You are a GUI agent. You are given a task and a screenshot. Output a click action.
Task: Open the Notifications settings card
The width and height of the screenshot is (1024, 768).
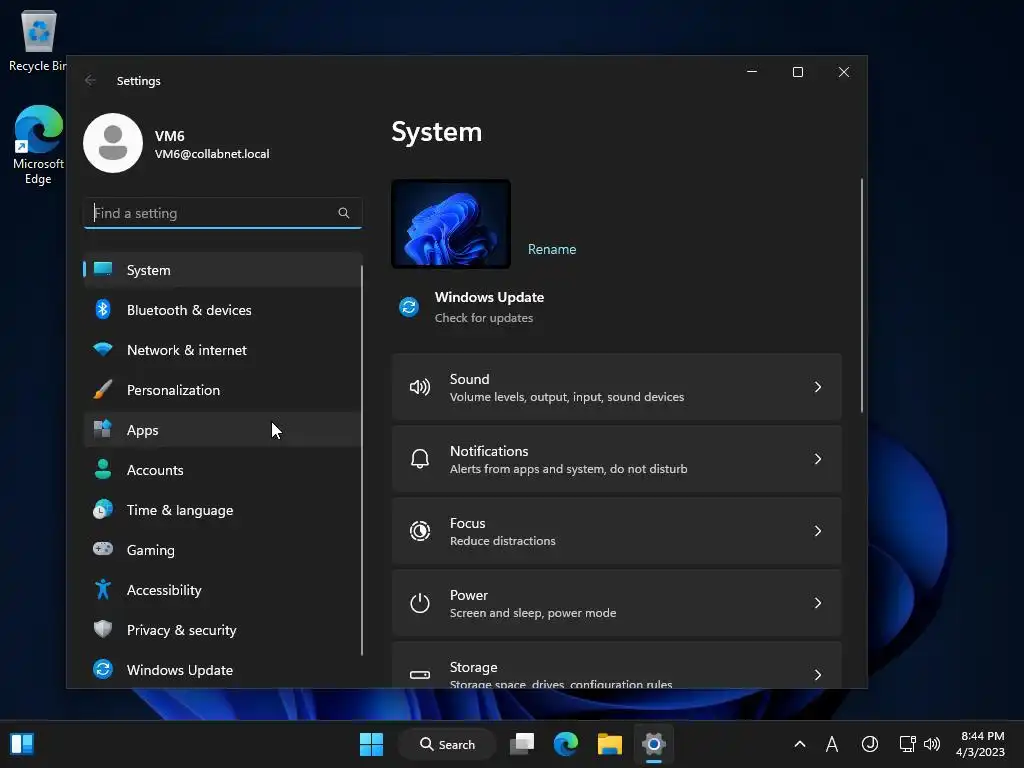point(616,459)
